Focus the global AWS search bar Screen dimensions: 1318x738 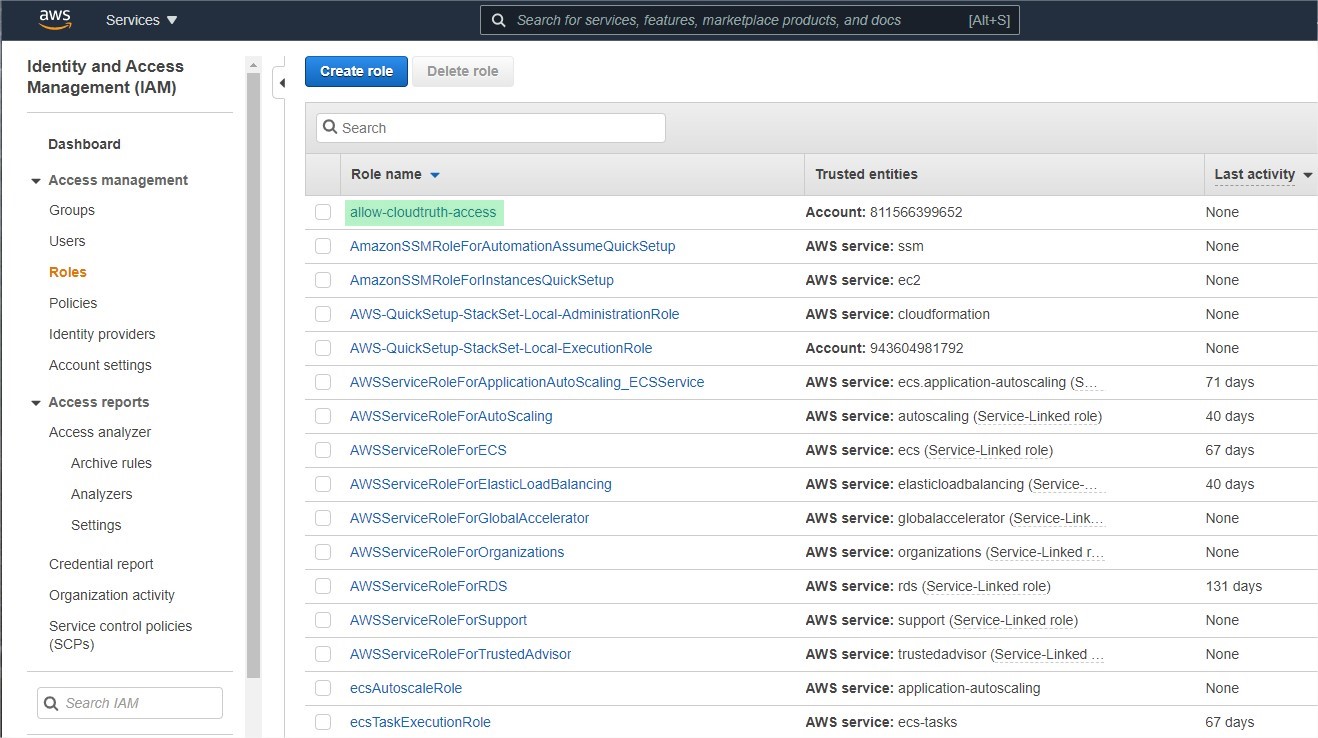pos(750,20)
